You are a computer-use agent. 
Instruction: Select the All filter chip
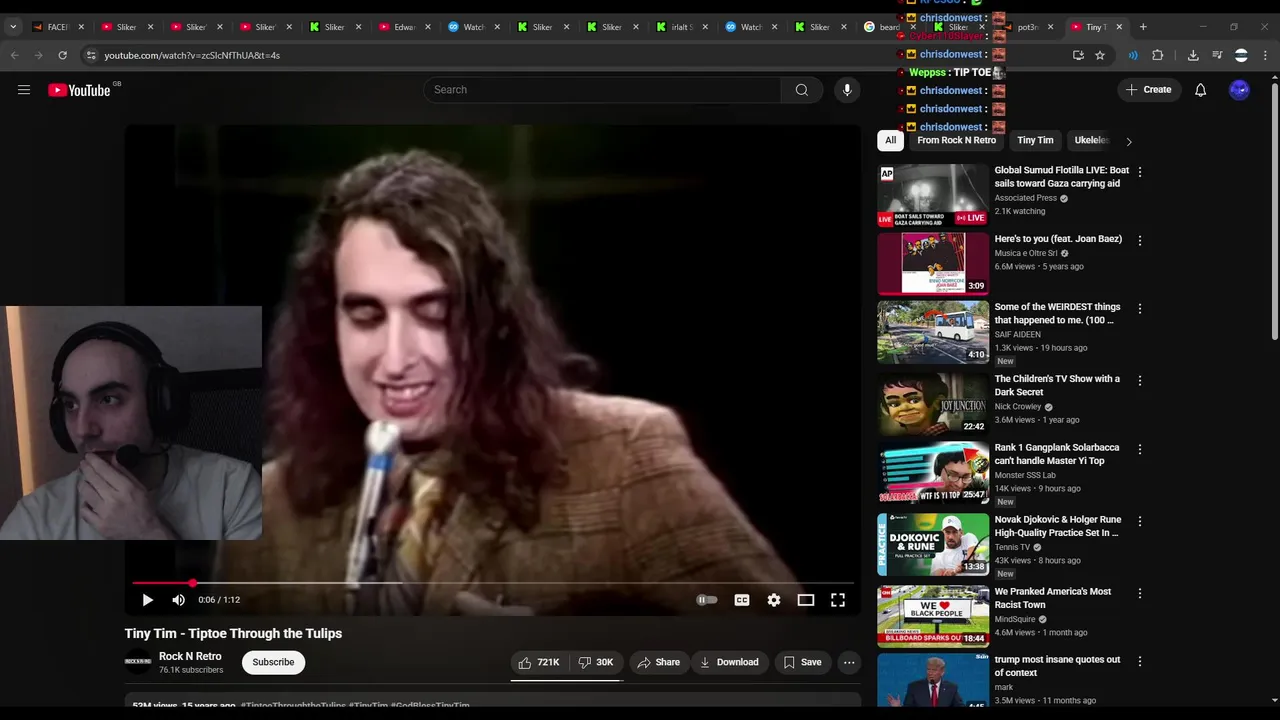[x=890, y=140]
